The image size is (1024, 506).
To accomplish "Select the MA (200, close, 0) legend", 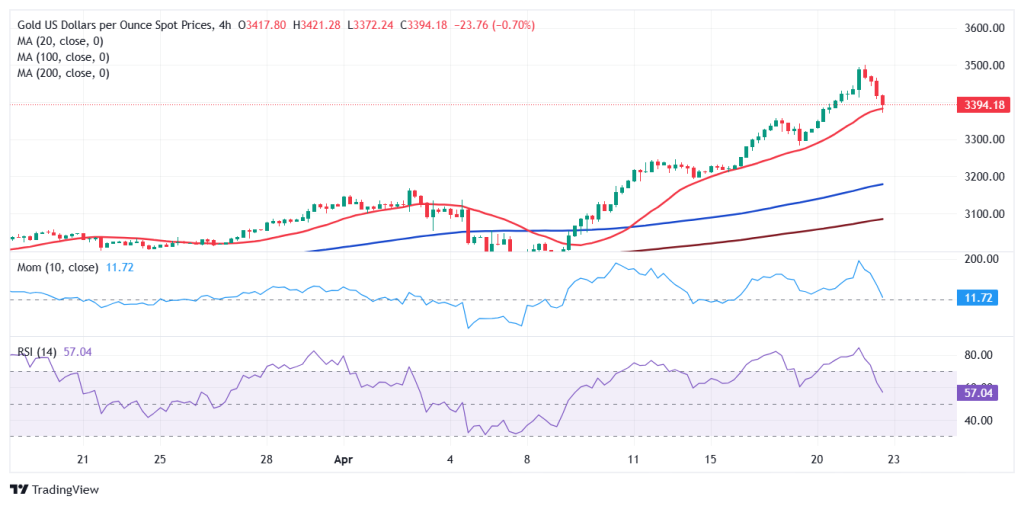I will click(63, 73).
